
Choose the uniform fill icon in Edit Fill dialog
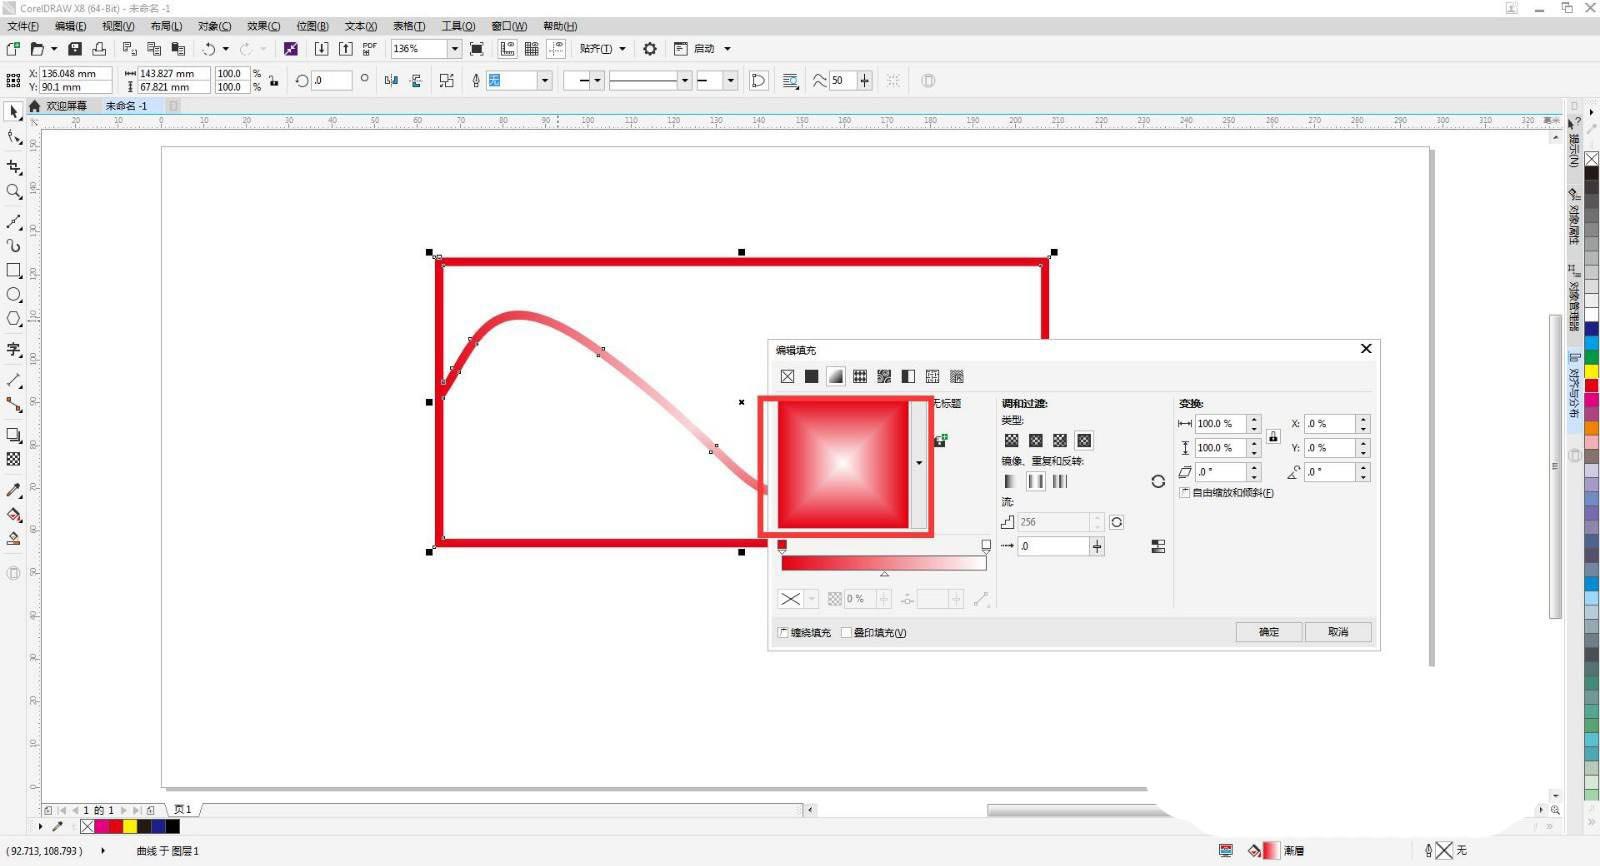tap(811, 377)
